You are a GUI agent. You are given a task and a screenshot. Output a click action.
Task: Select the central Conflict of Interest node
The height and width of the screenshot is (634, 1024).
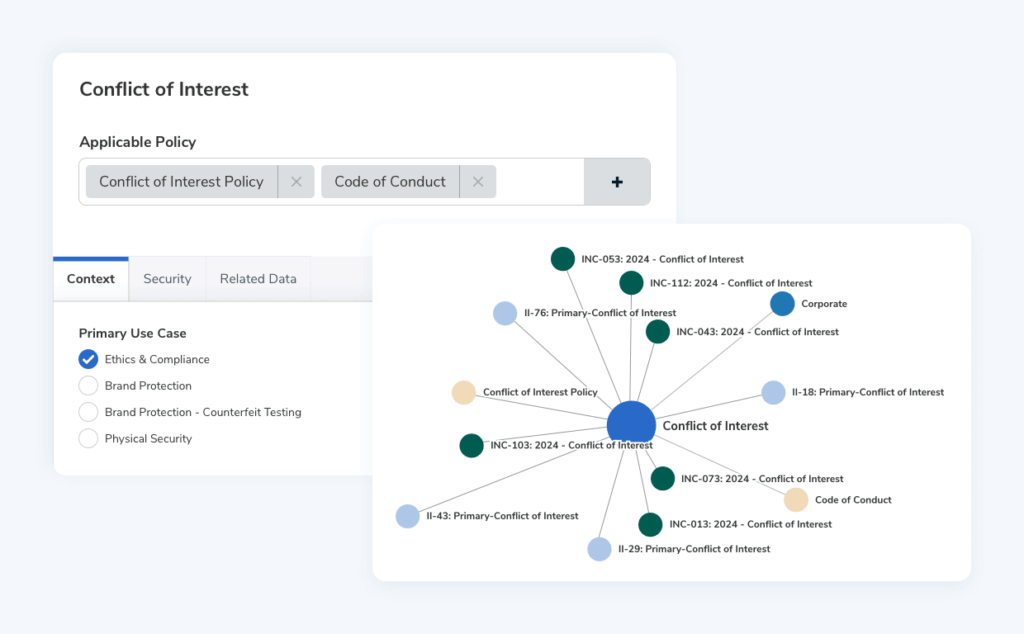(631, 424)
